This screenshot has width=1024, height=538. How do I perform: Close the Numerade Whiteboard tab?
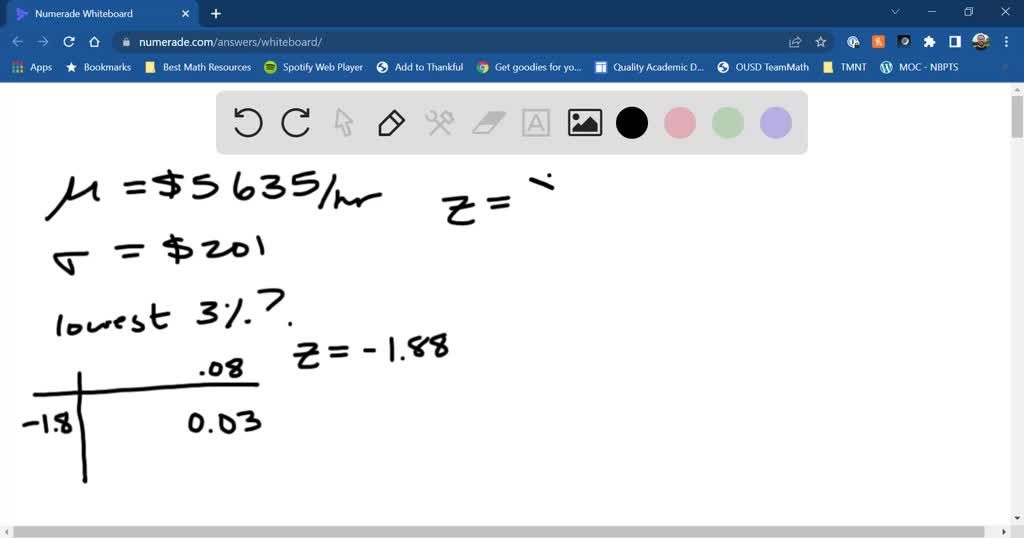(x=185, y=14)
